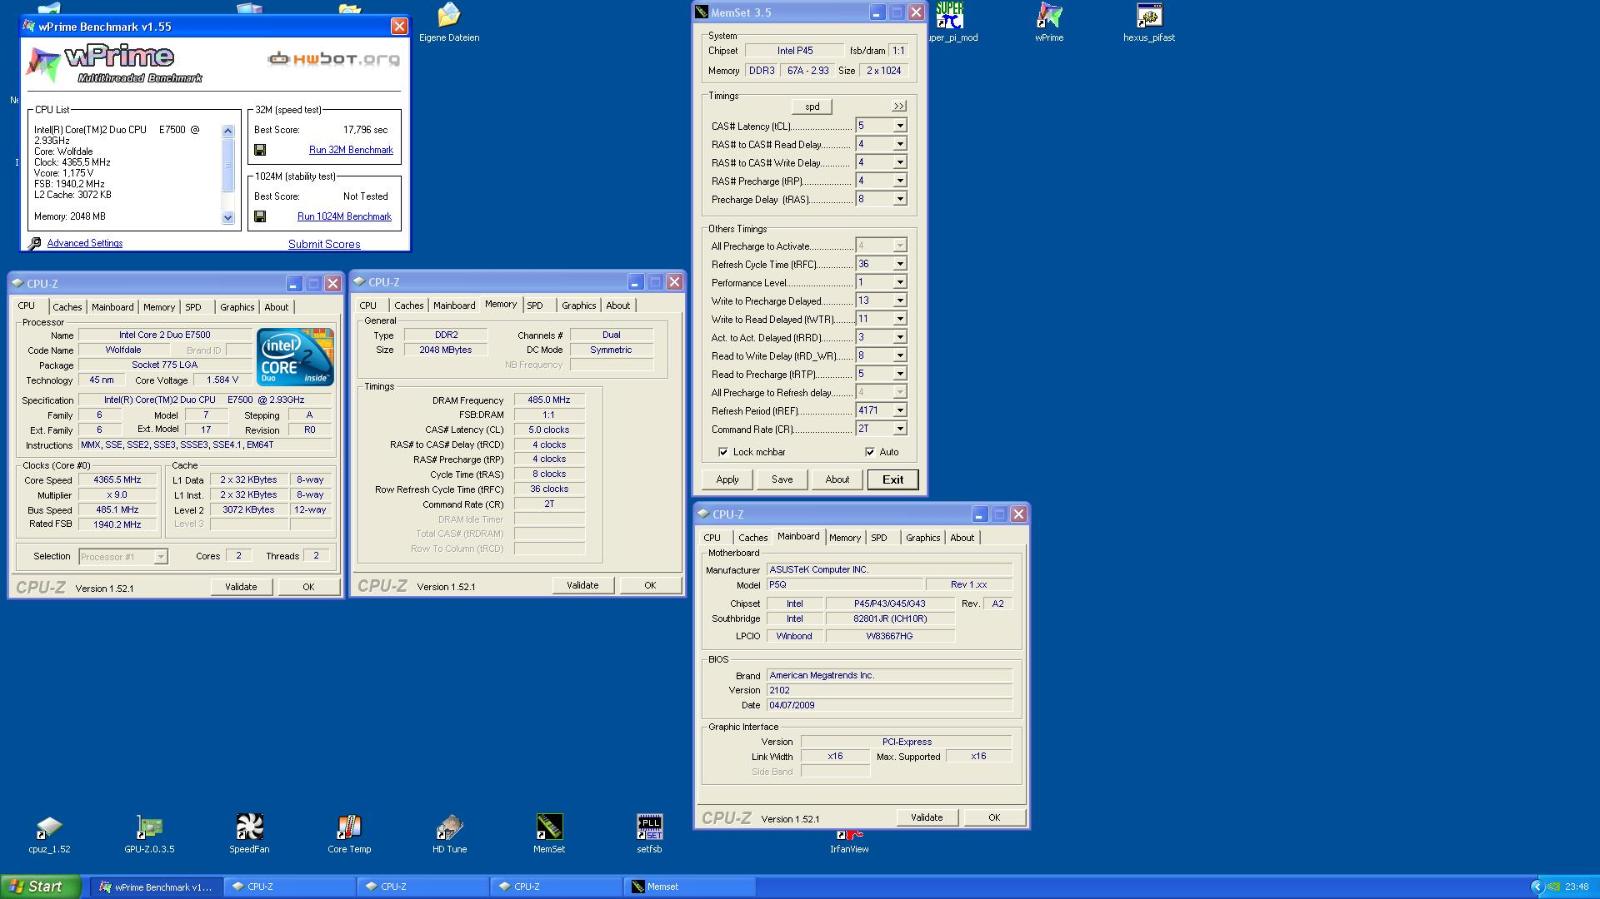Switch to the wPrime Benchmark taskbar button
Image resolution: width=1600 pixels, height=899 pixels.
click(x=155, y=887)
